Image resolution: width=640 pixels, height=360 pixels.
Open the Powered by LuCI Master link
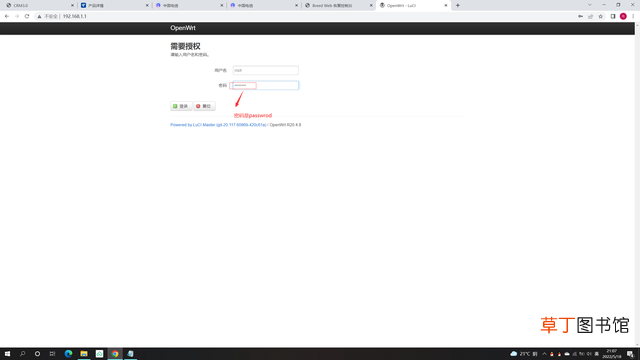point(218,125)
